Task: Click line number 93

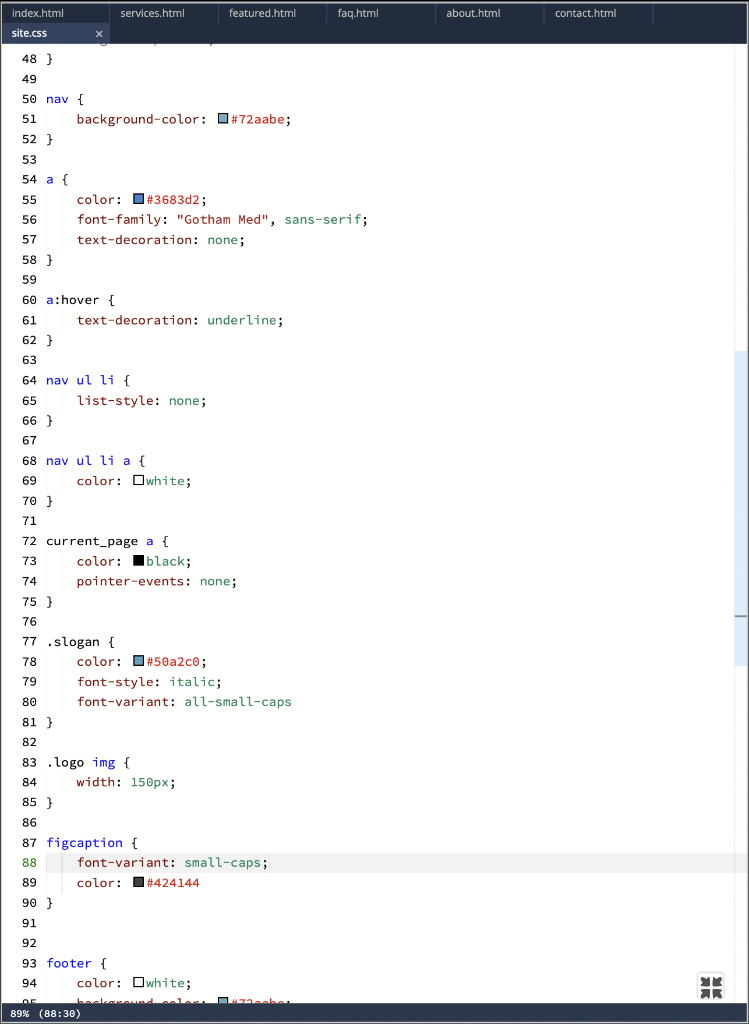Action: tap(29, 963)
